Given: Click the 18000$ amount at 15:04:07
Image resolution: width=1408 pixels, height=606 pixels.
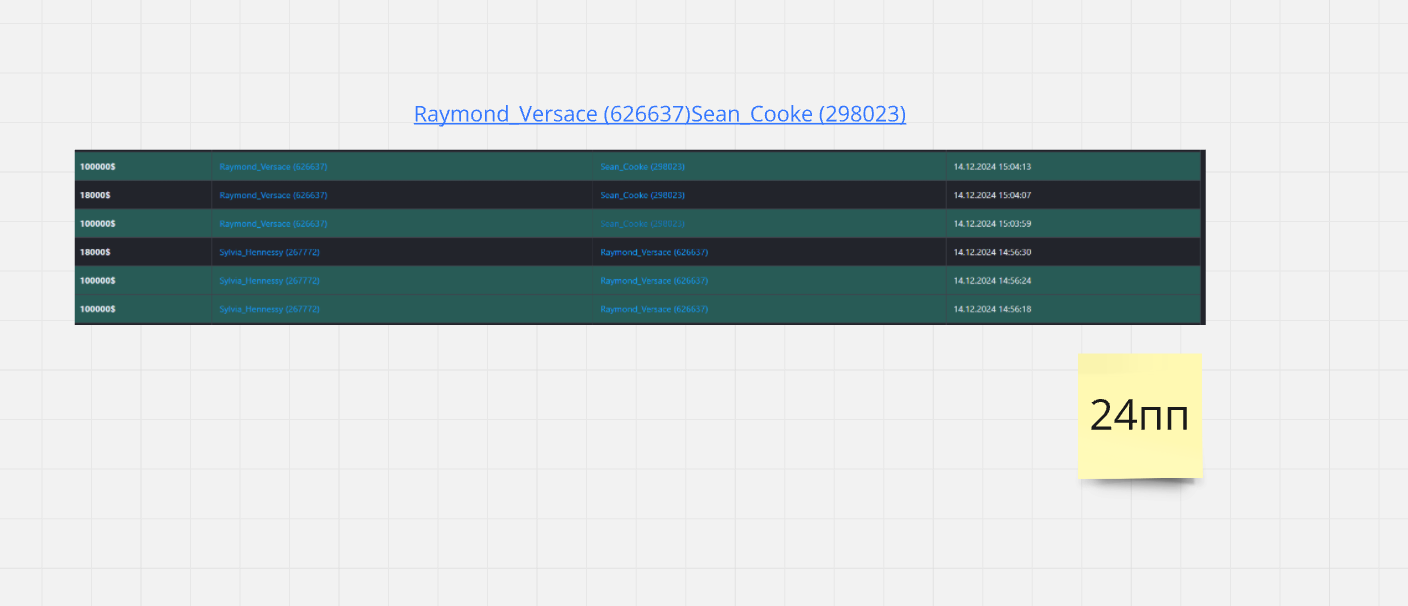Looking at the screenshot, I should pyautogui.click(x=95, y=195).
